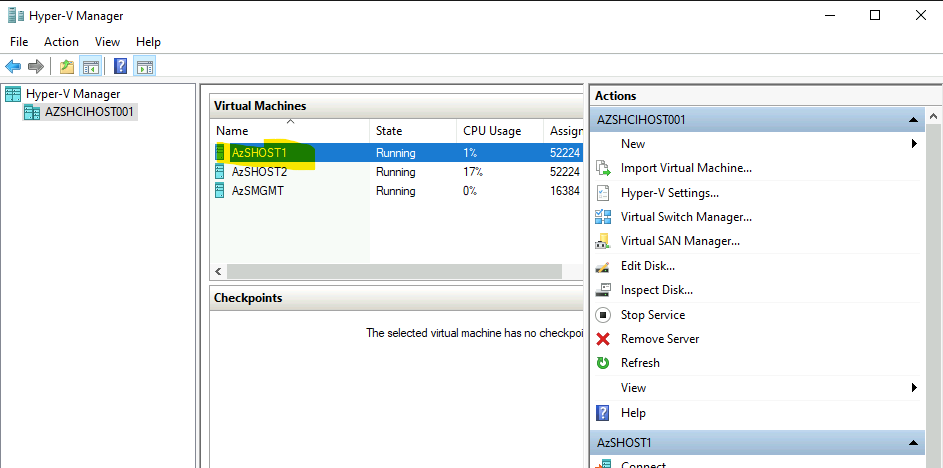Click the Back arrow toolbar icon
Screen dimensions: 943x468
[13, 67]
